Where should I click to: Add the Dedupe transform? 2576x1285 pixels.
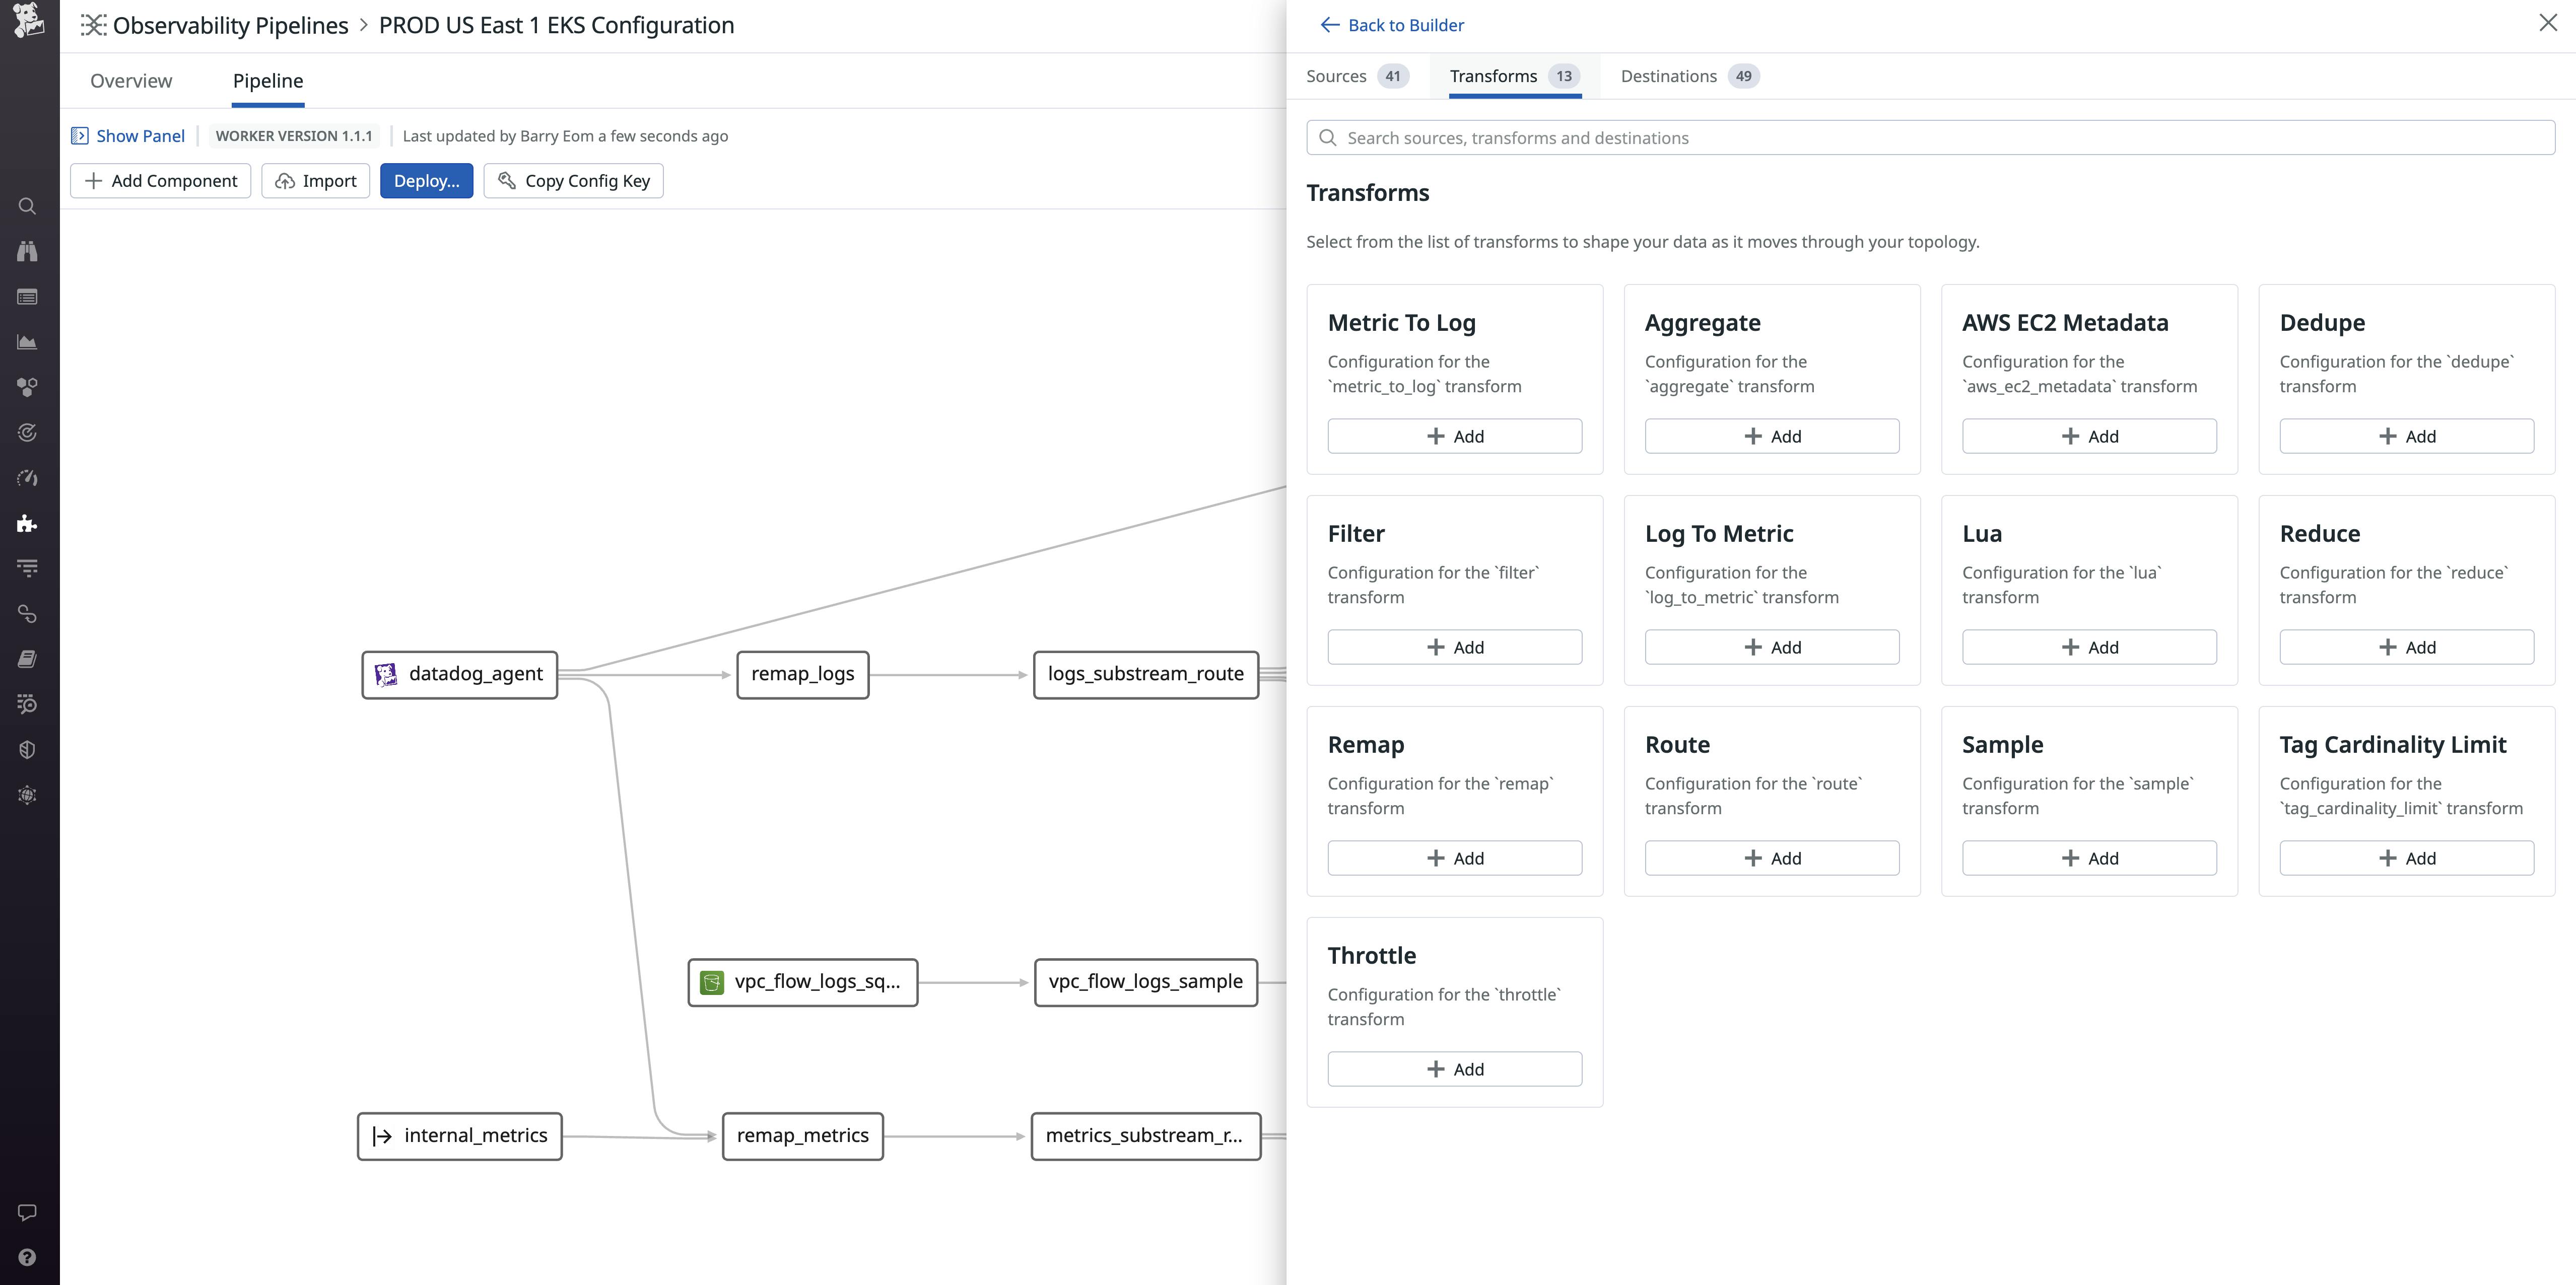pos(2406,435)
